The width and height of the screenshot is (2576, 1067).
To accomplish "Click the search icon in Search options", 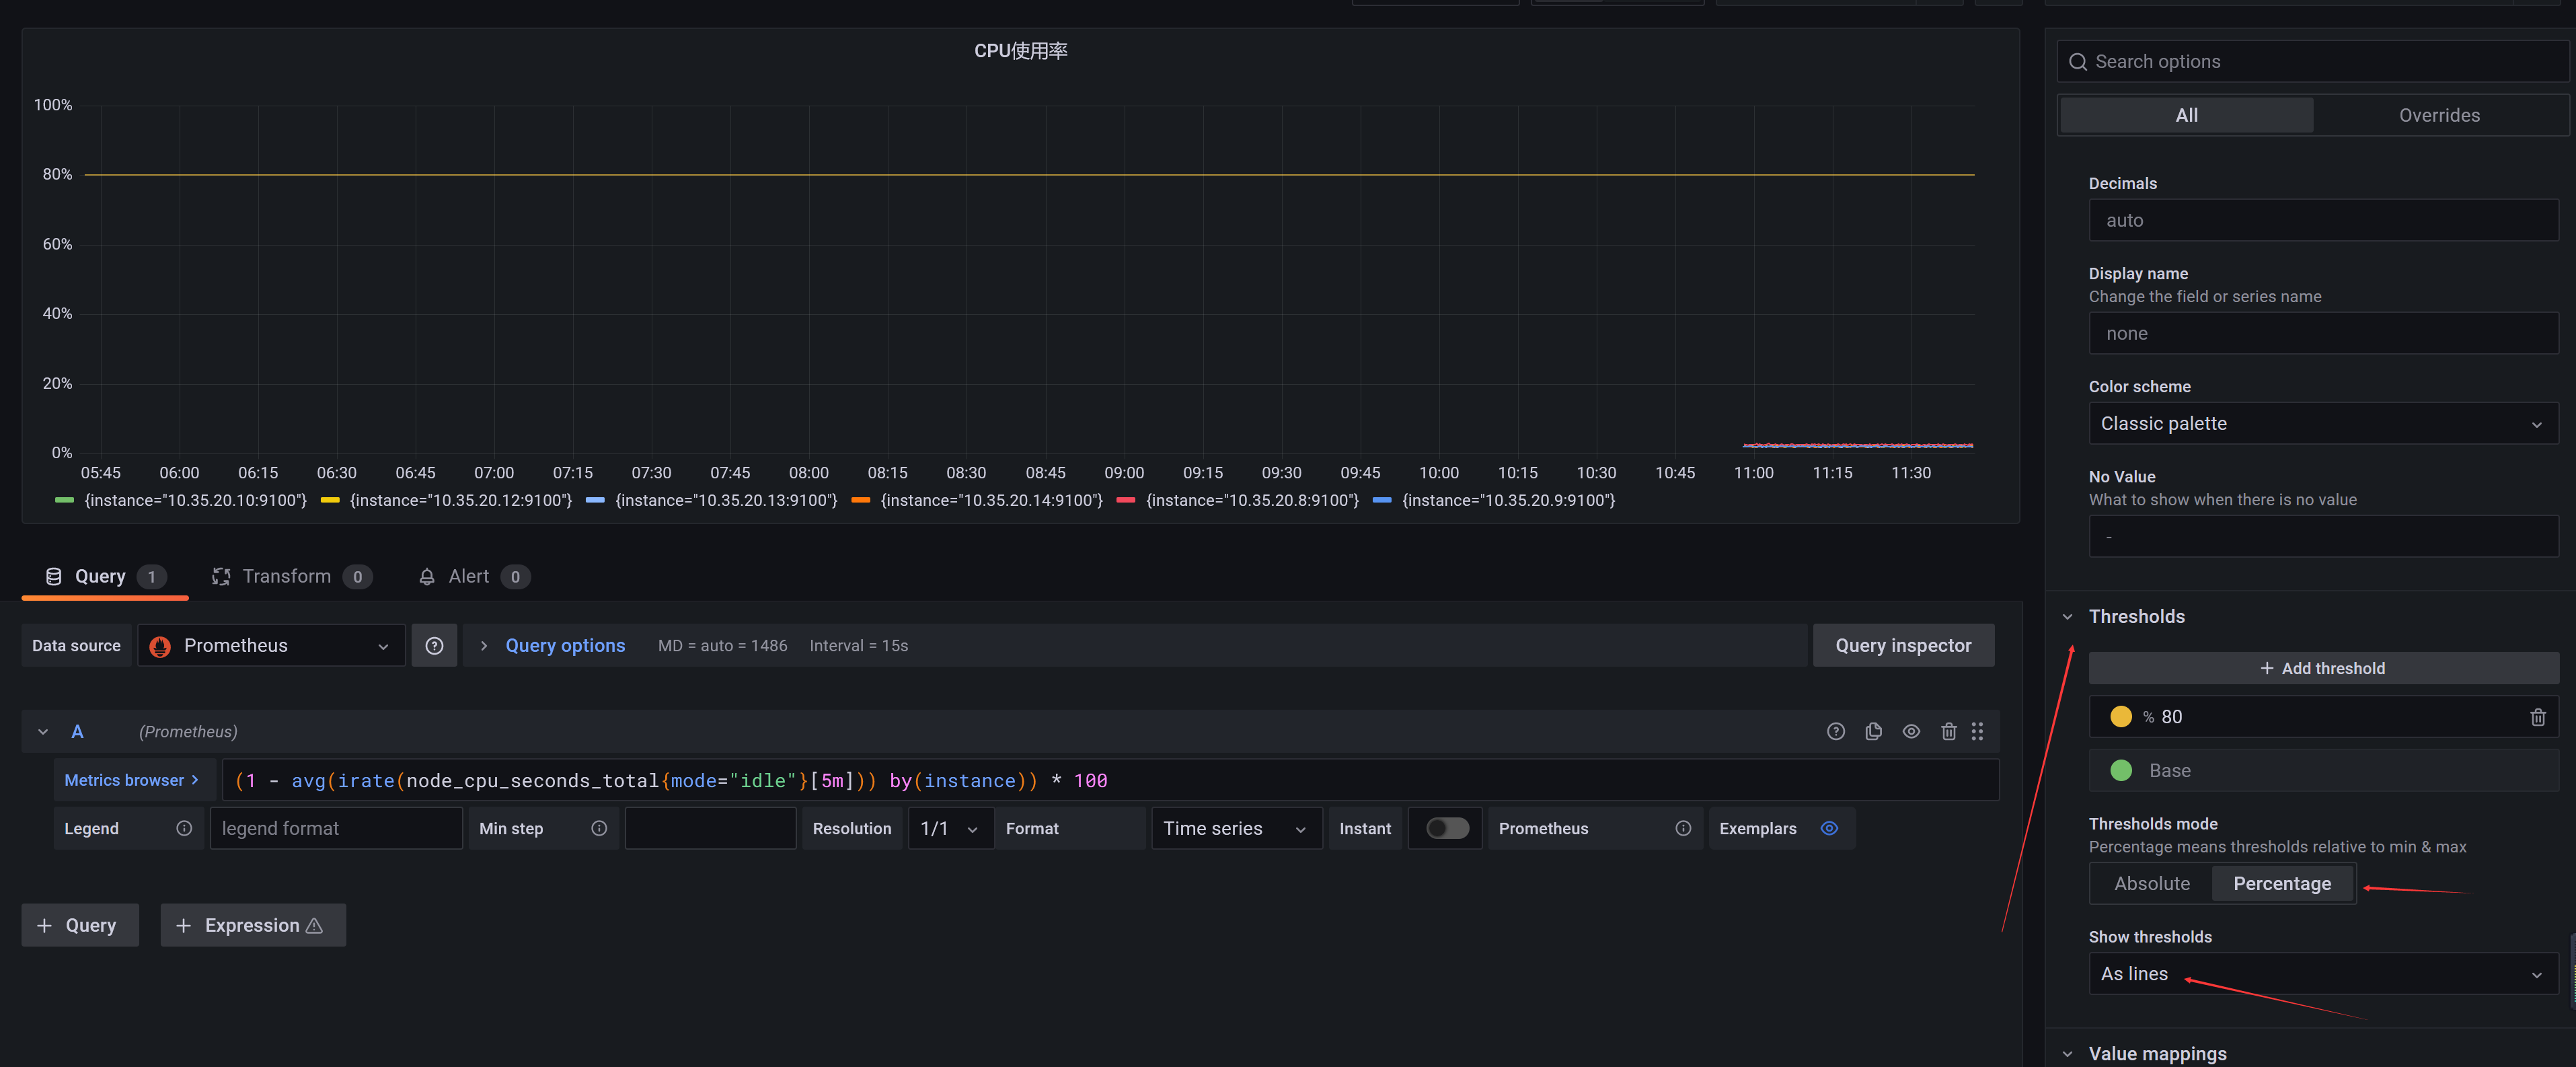I will pyautogui.click(x=2077, y=62).
